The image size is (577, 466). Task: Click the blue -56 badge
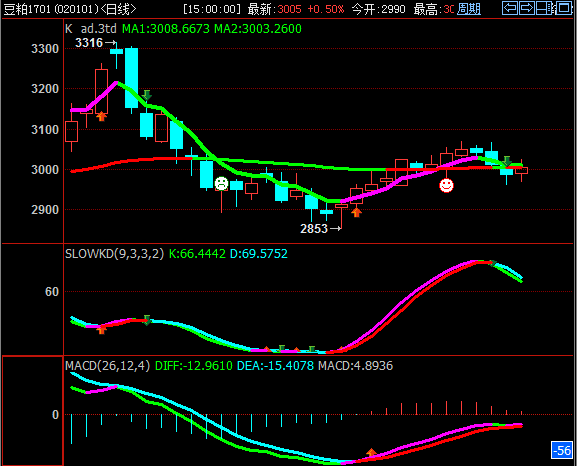coord(562,450)
